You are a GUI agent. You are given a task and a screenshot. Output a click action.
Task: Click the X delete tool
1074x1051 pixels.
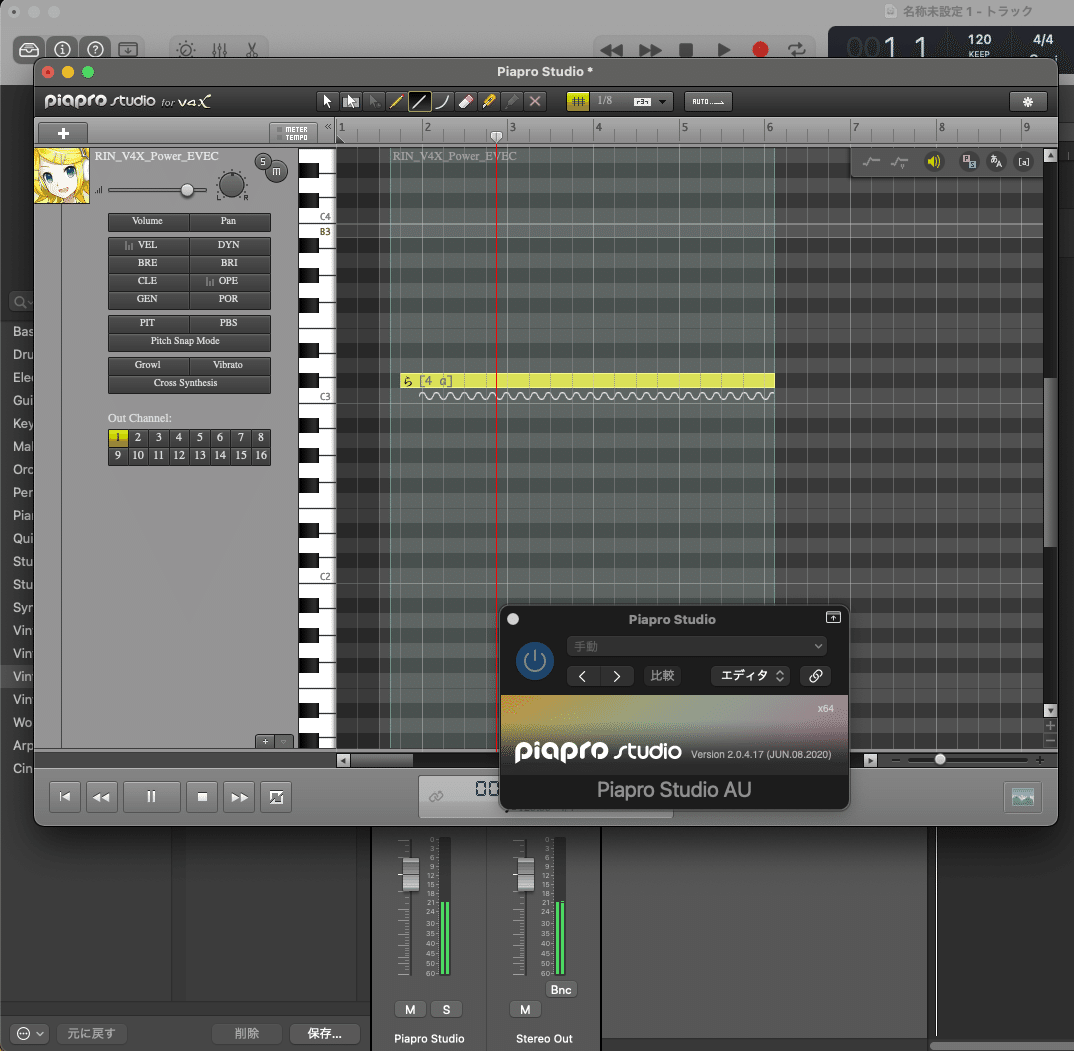coord(535,101)
